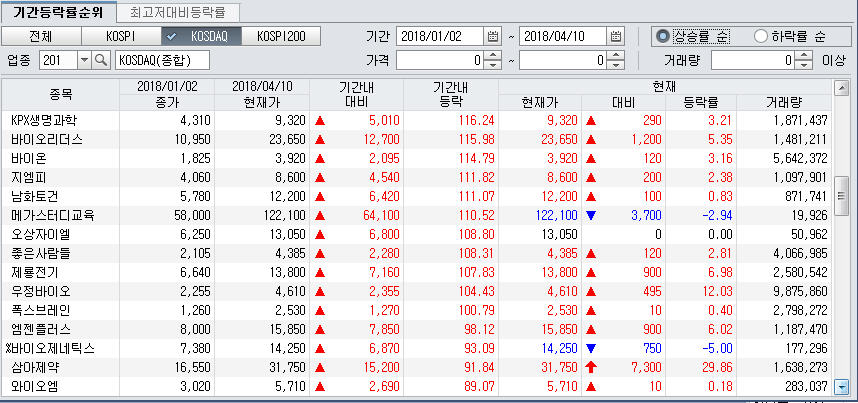The height and width of the screenshot is (403, 858).
Task: Click the minimum price spinner arrows
Action: coord(493,60)
